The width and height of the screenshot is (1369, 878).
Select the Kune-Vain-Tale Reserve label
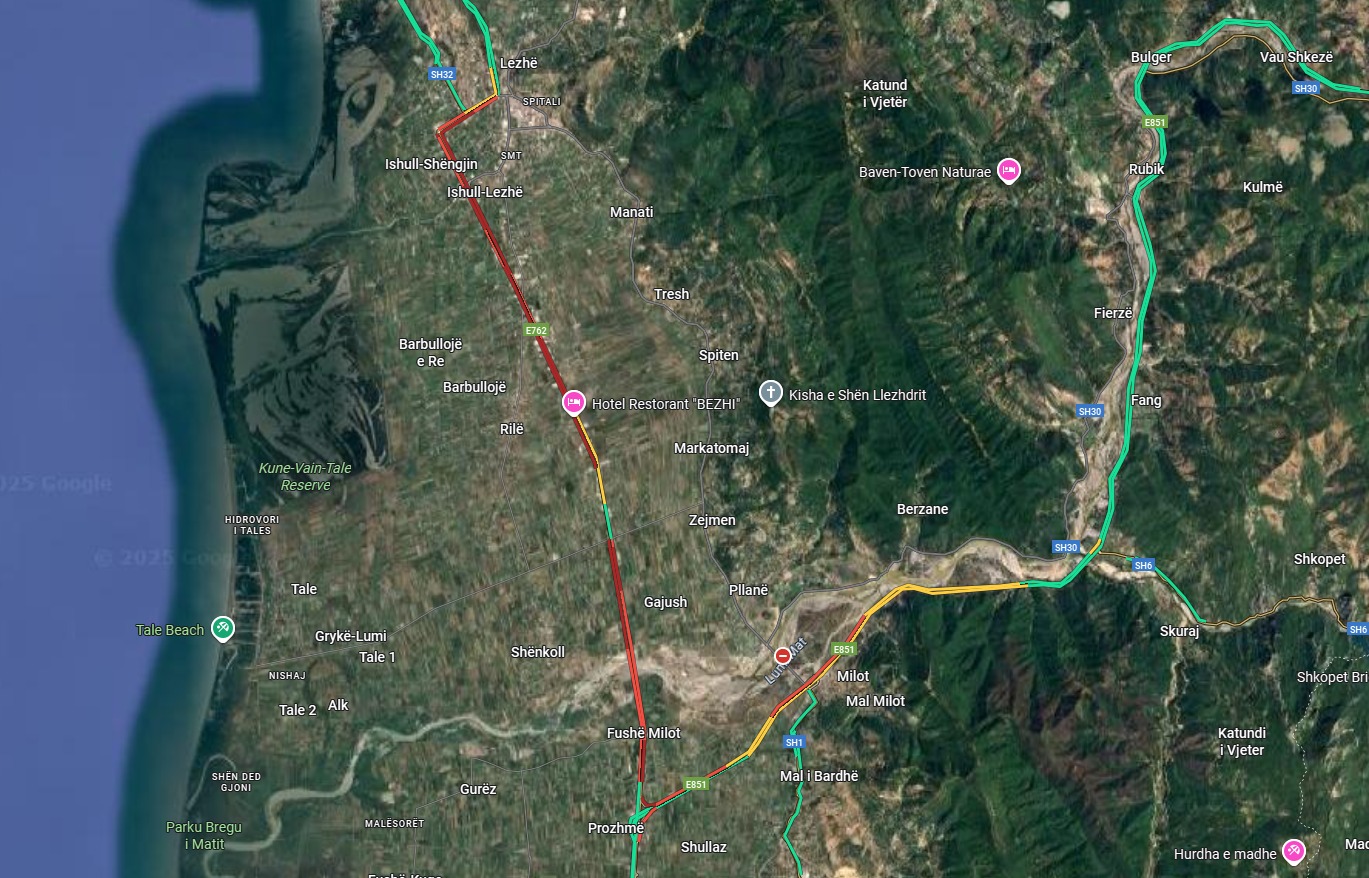[305, 476]
